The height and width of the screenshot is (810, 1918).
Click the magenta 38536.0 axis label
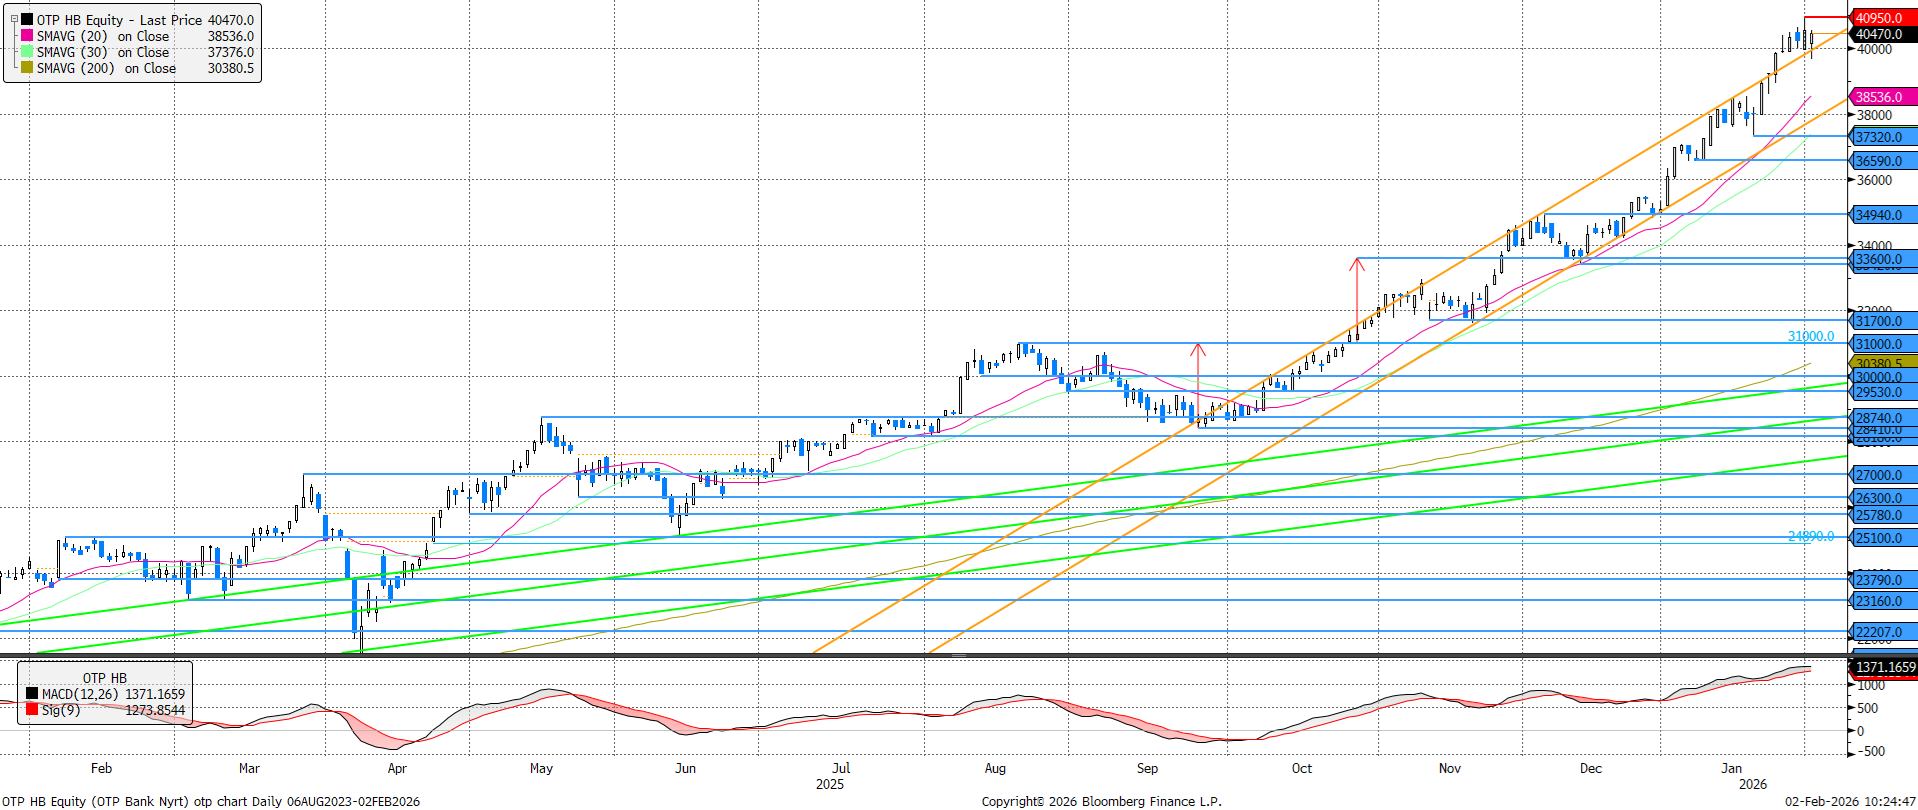point(1882,97)
